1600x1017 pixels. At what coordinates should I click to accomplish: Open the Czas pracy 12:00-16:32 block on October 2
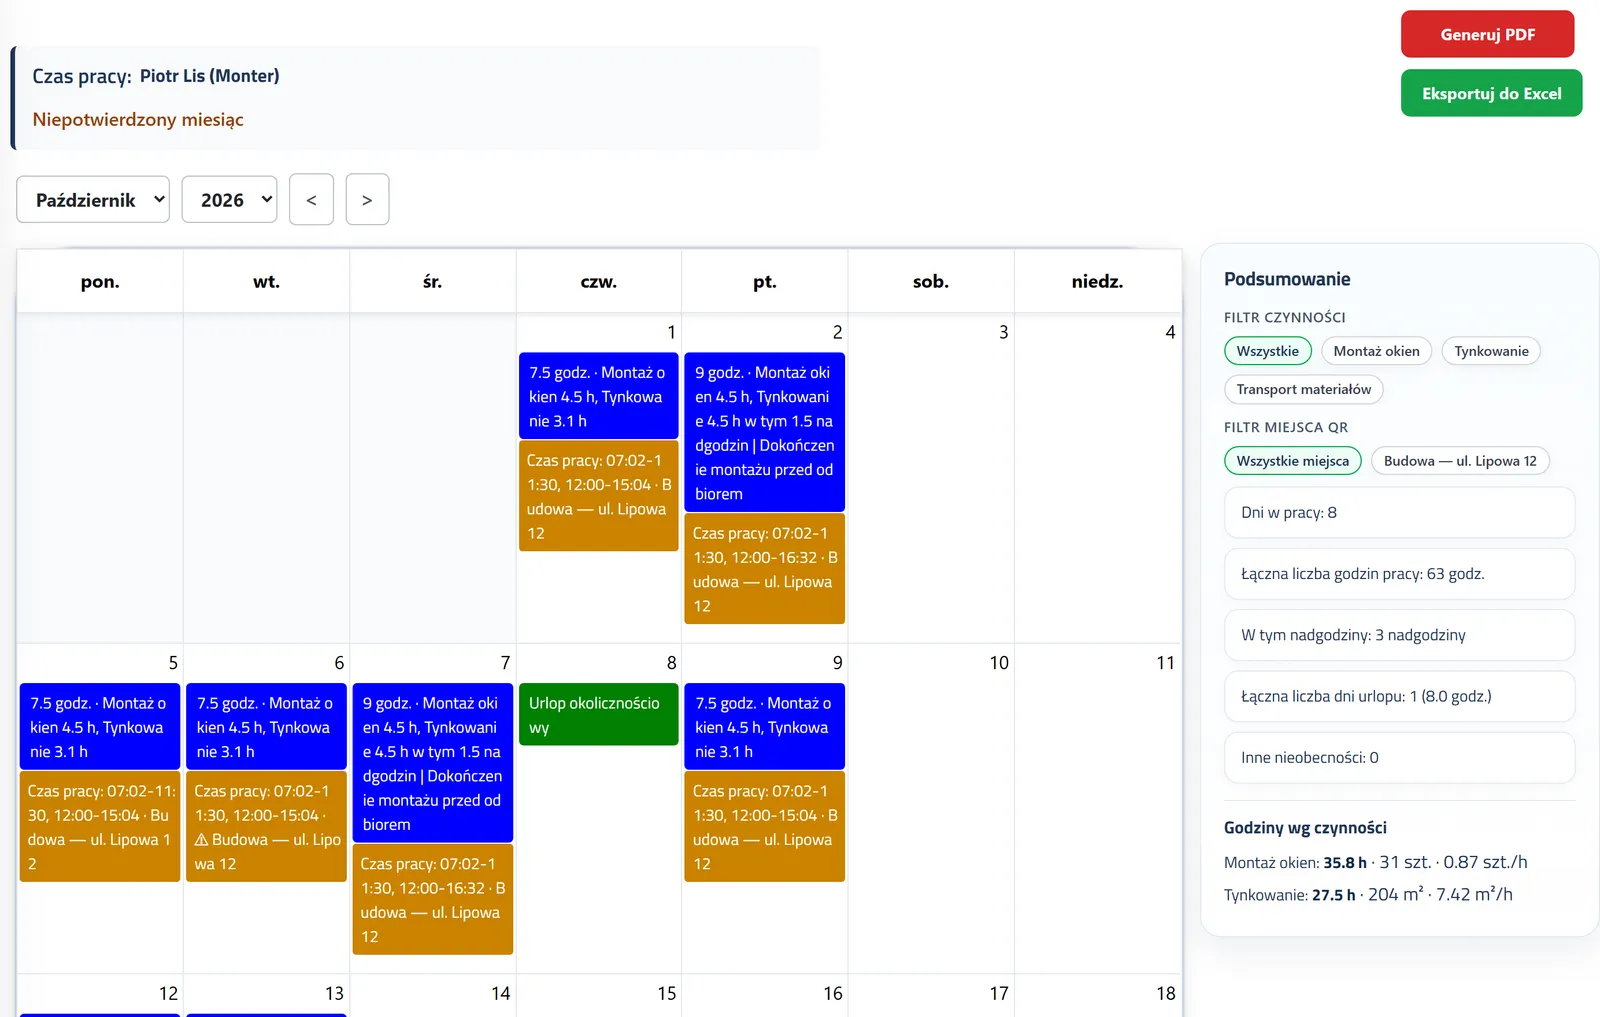[764, 569]
